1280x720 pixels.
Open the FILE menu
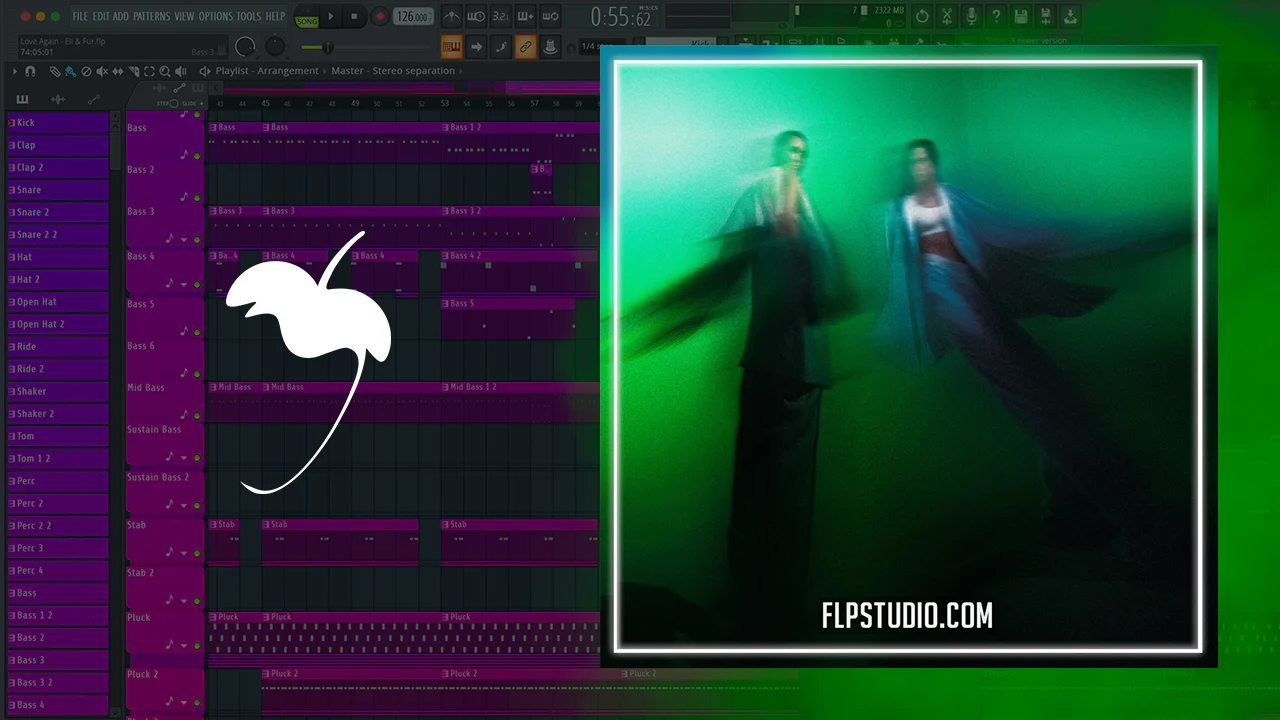[80, 16]
